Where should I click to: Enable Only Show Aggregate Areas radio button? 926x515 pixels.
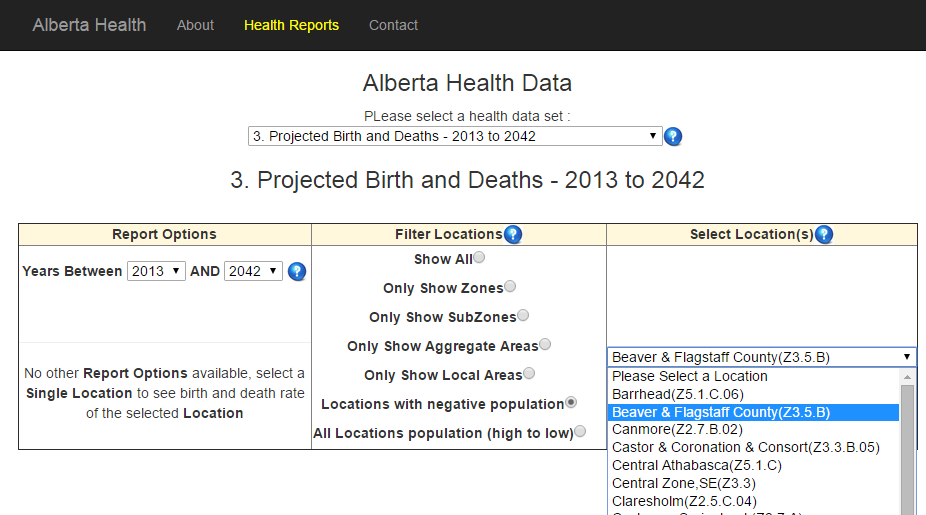(544, 344)
